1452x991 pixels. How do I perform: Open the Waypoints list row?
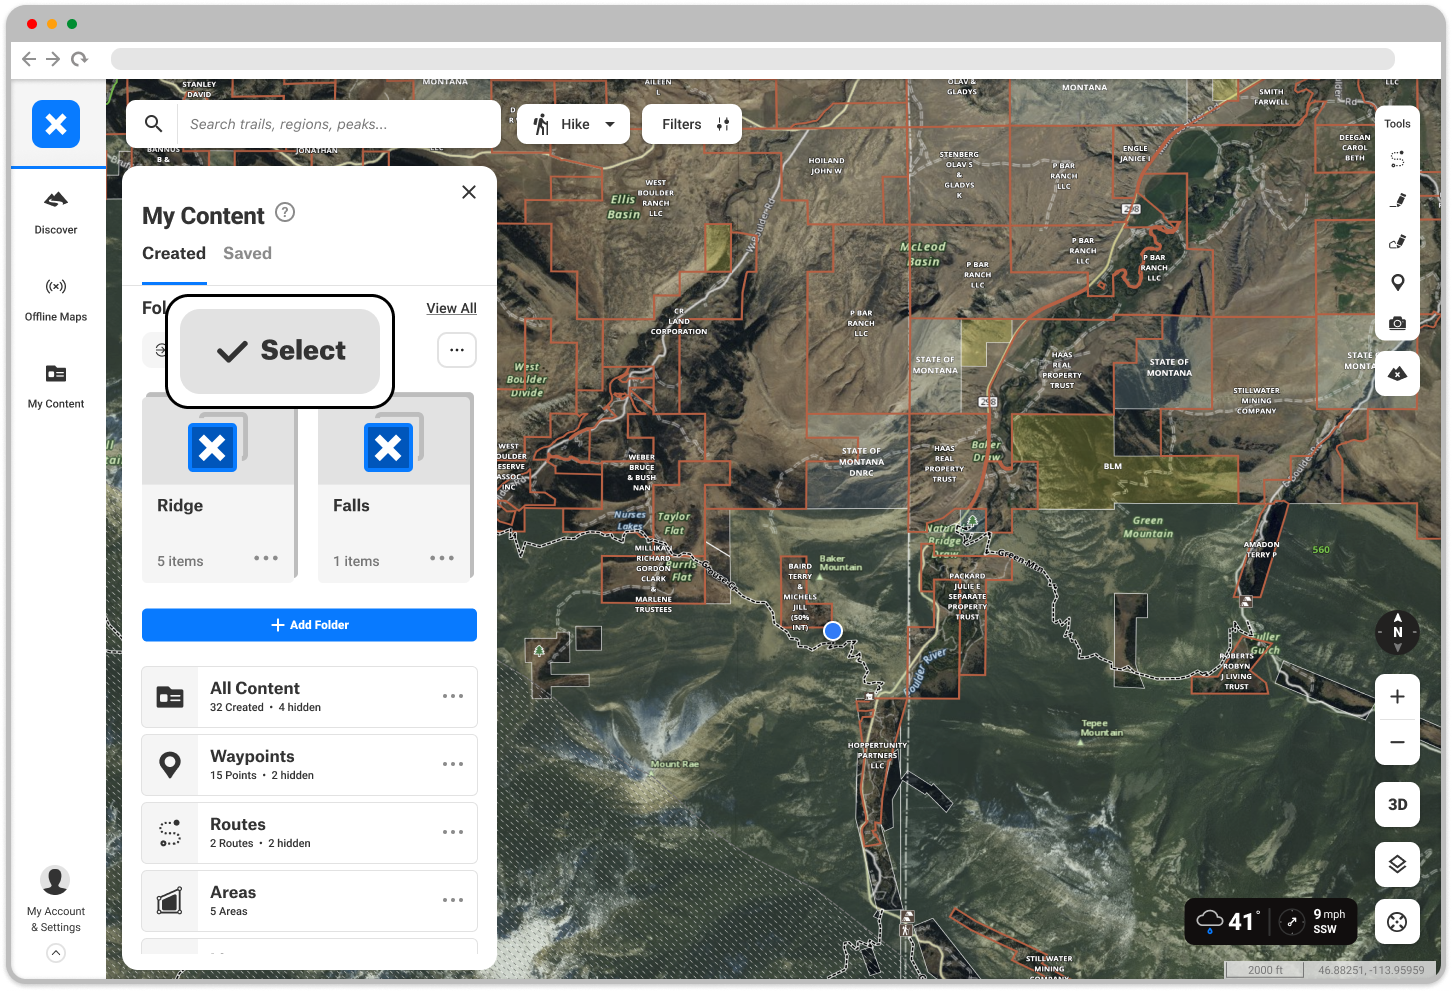[309, 765]
